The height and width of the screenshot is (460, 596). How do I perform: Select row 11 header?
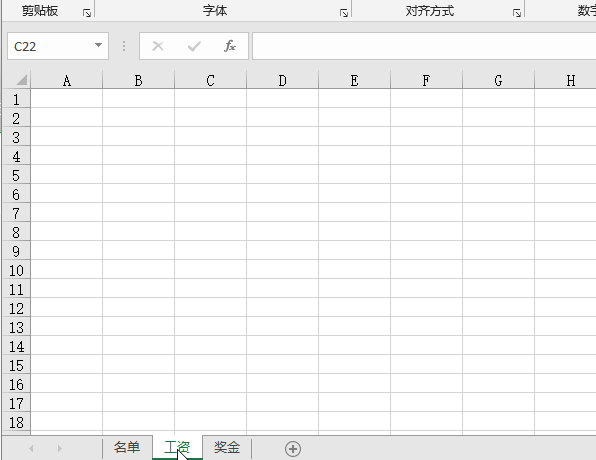(x=16, y=289)
